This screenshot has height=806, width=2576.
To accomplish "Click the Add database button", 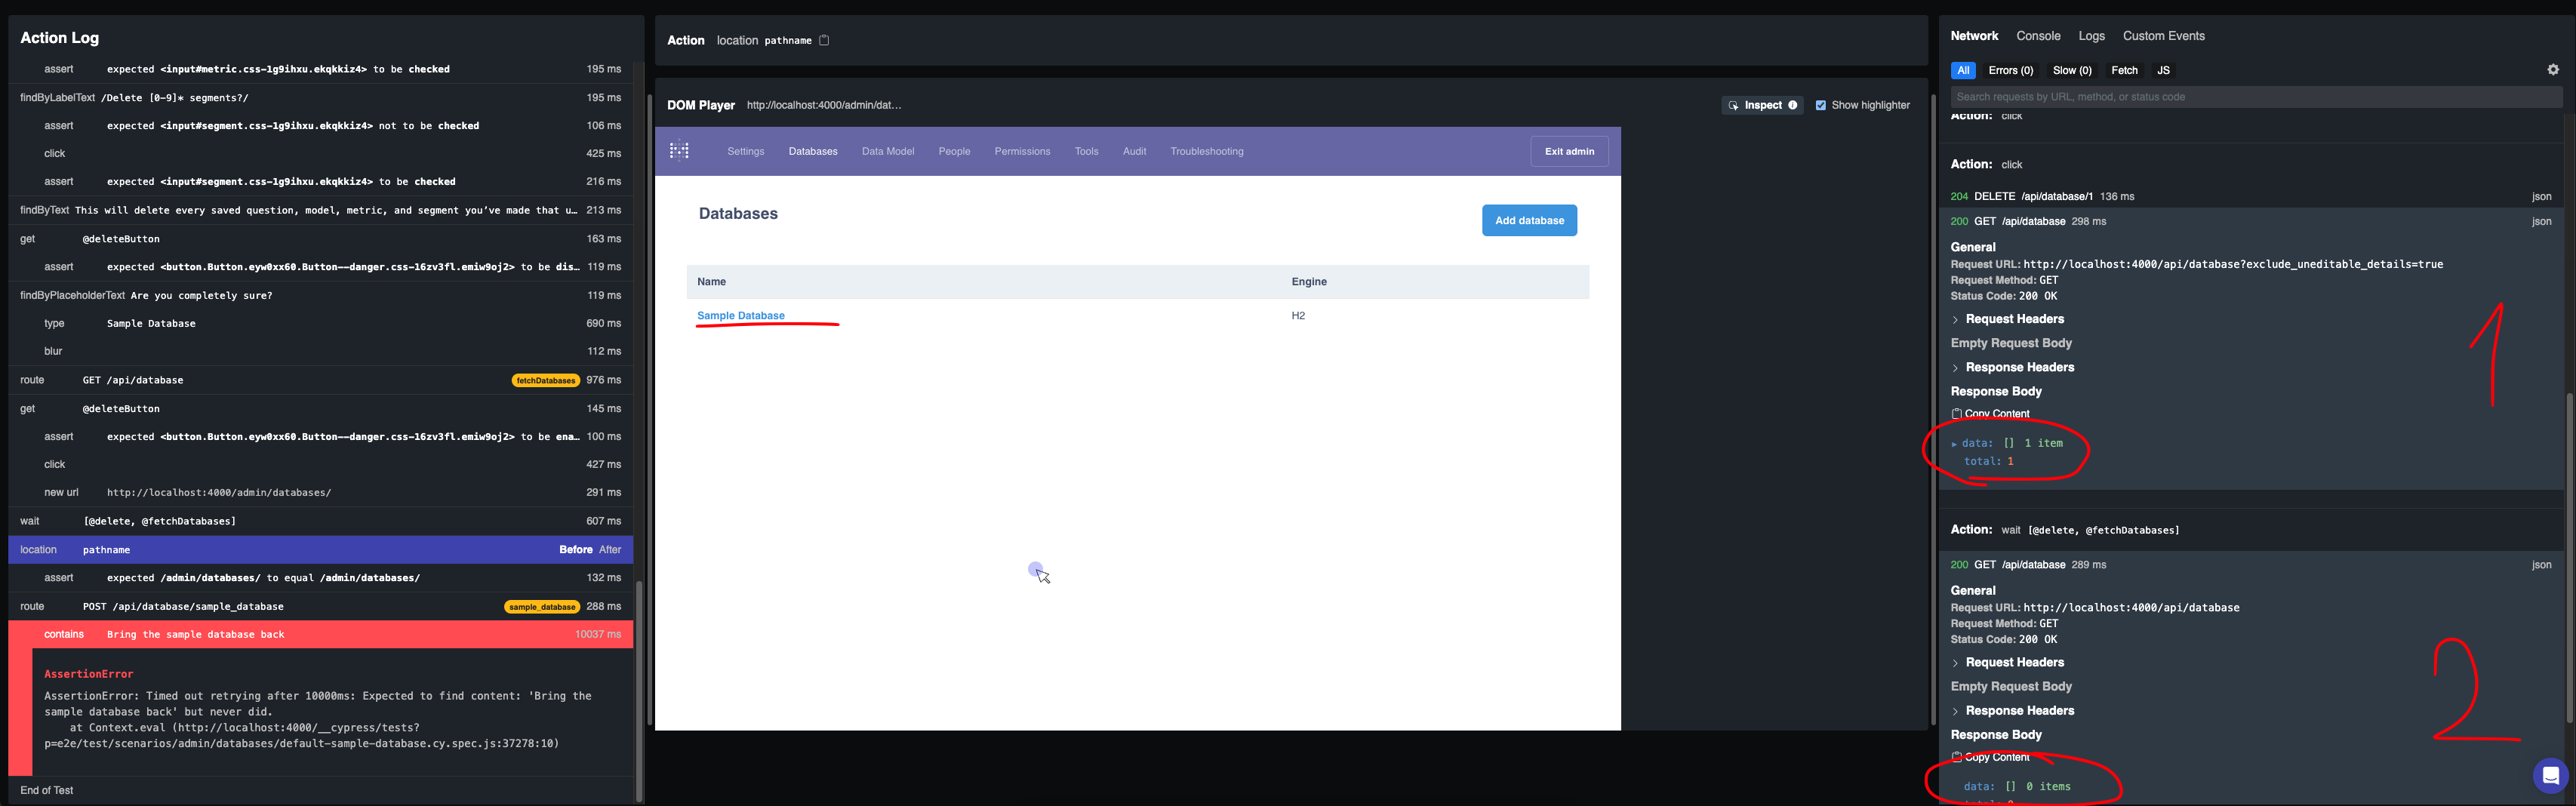I will pyautogui.click(x=1529, y=220).
